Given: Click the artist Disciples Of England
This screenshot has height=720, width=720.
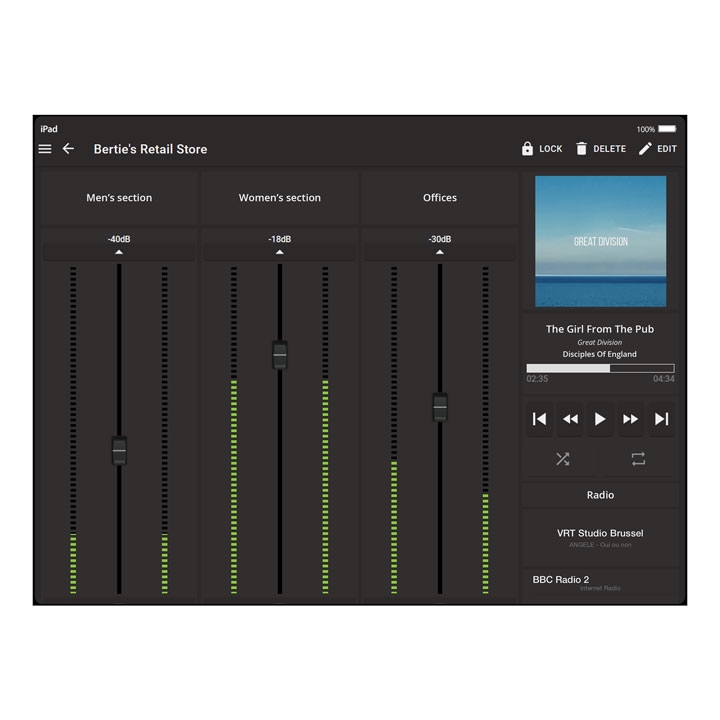Looking at the screenshot, I should (600, 354).
